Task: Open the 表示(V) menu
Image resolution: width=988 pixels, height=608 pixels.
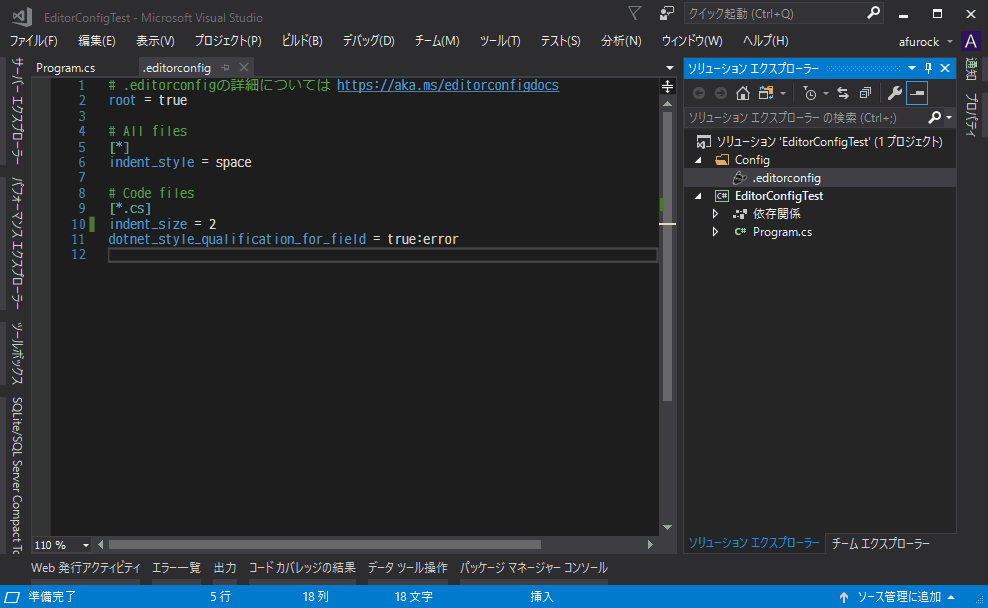Action: (155, 41)
